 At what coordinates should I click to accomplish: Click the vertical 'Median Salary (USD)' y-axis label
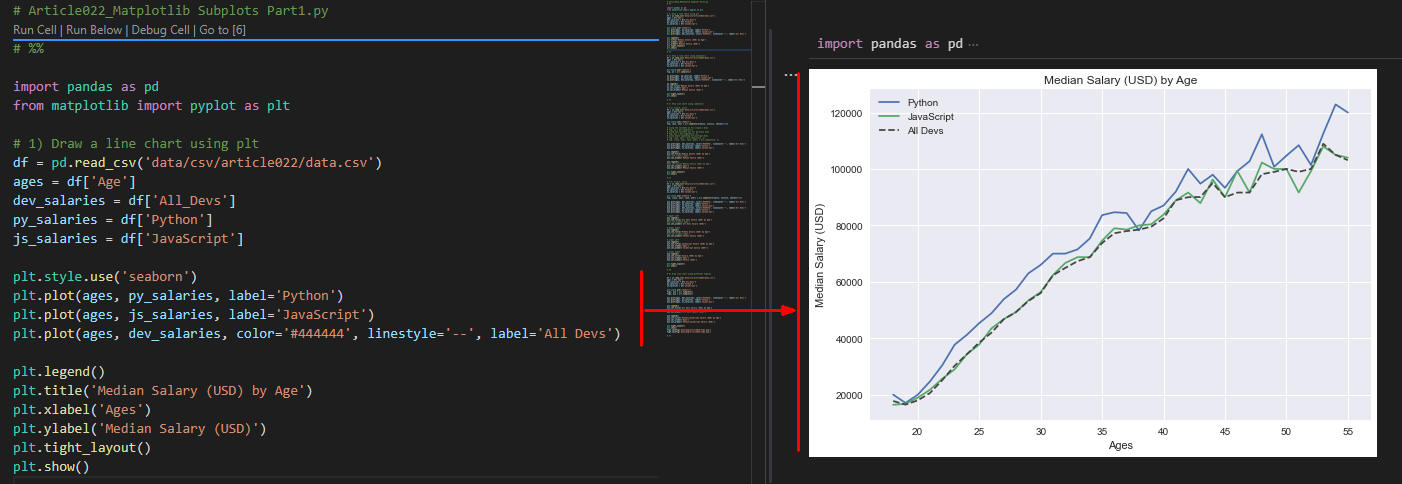coord(820,254)
